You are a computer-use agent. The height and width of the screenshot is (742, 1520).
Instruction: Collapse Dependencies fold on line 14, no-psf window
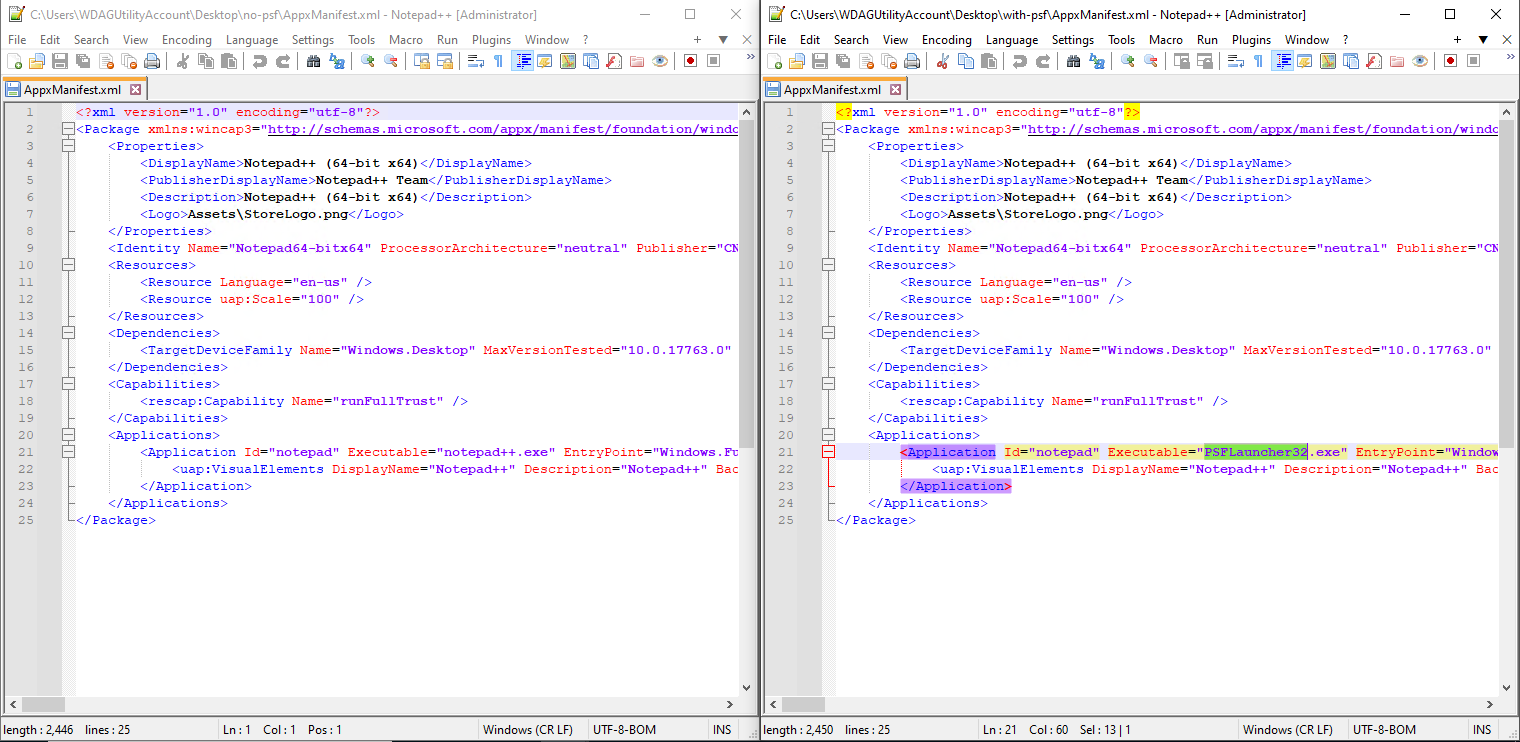pos(68,333)
